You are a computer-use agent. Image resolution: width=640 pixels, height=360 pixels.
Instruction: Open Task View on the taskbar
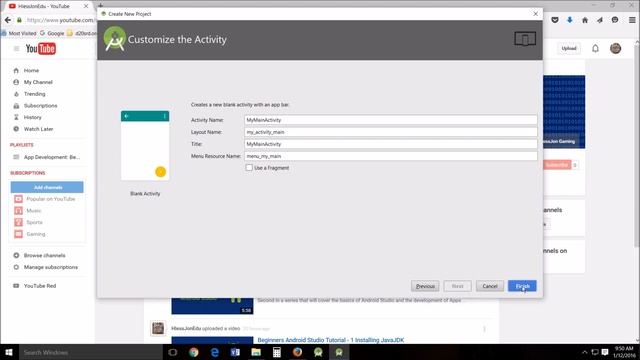[173, 352]
